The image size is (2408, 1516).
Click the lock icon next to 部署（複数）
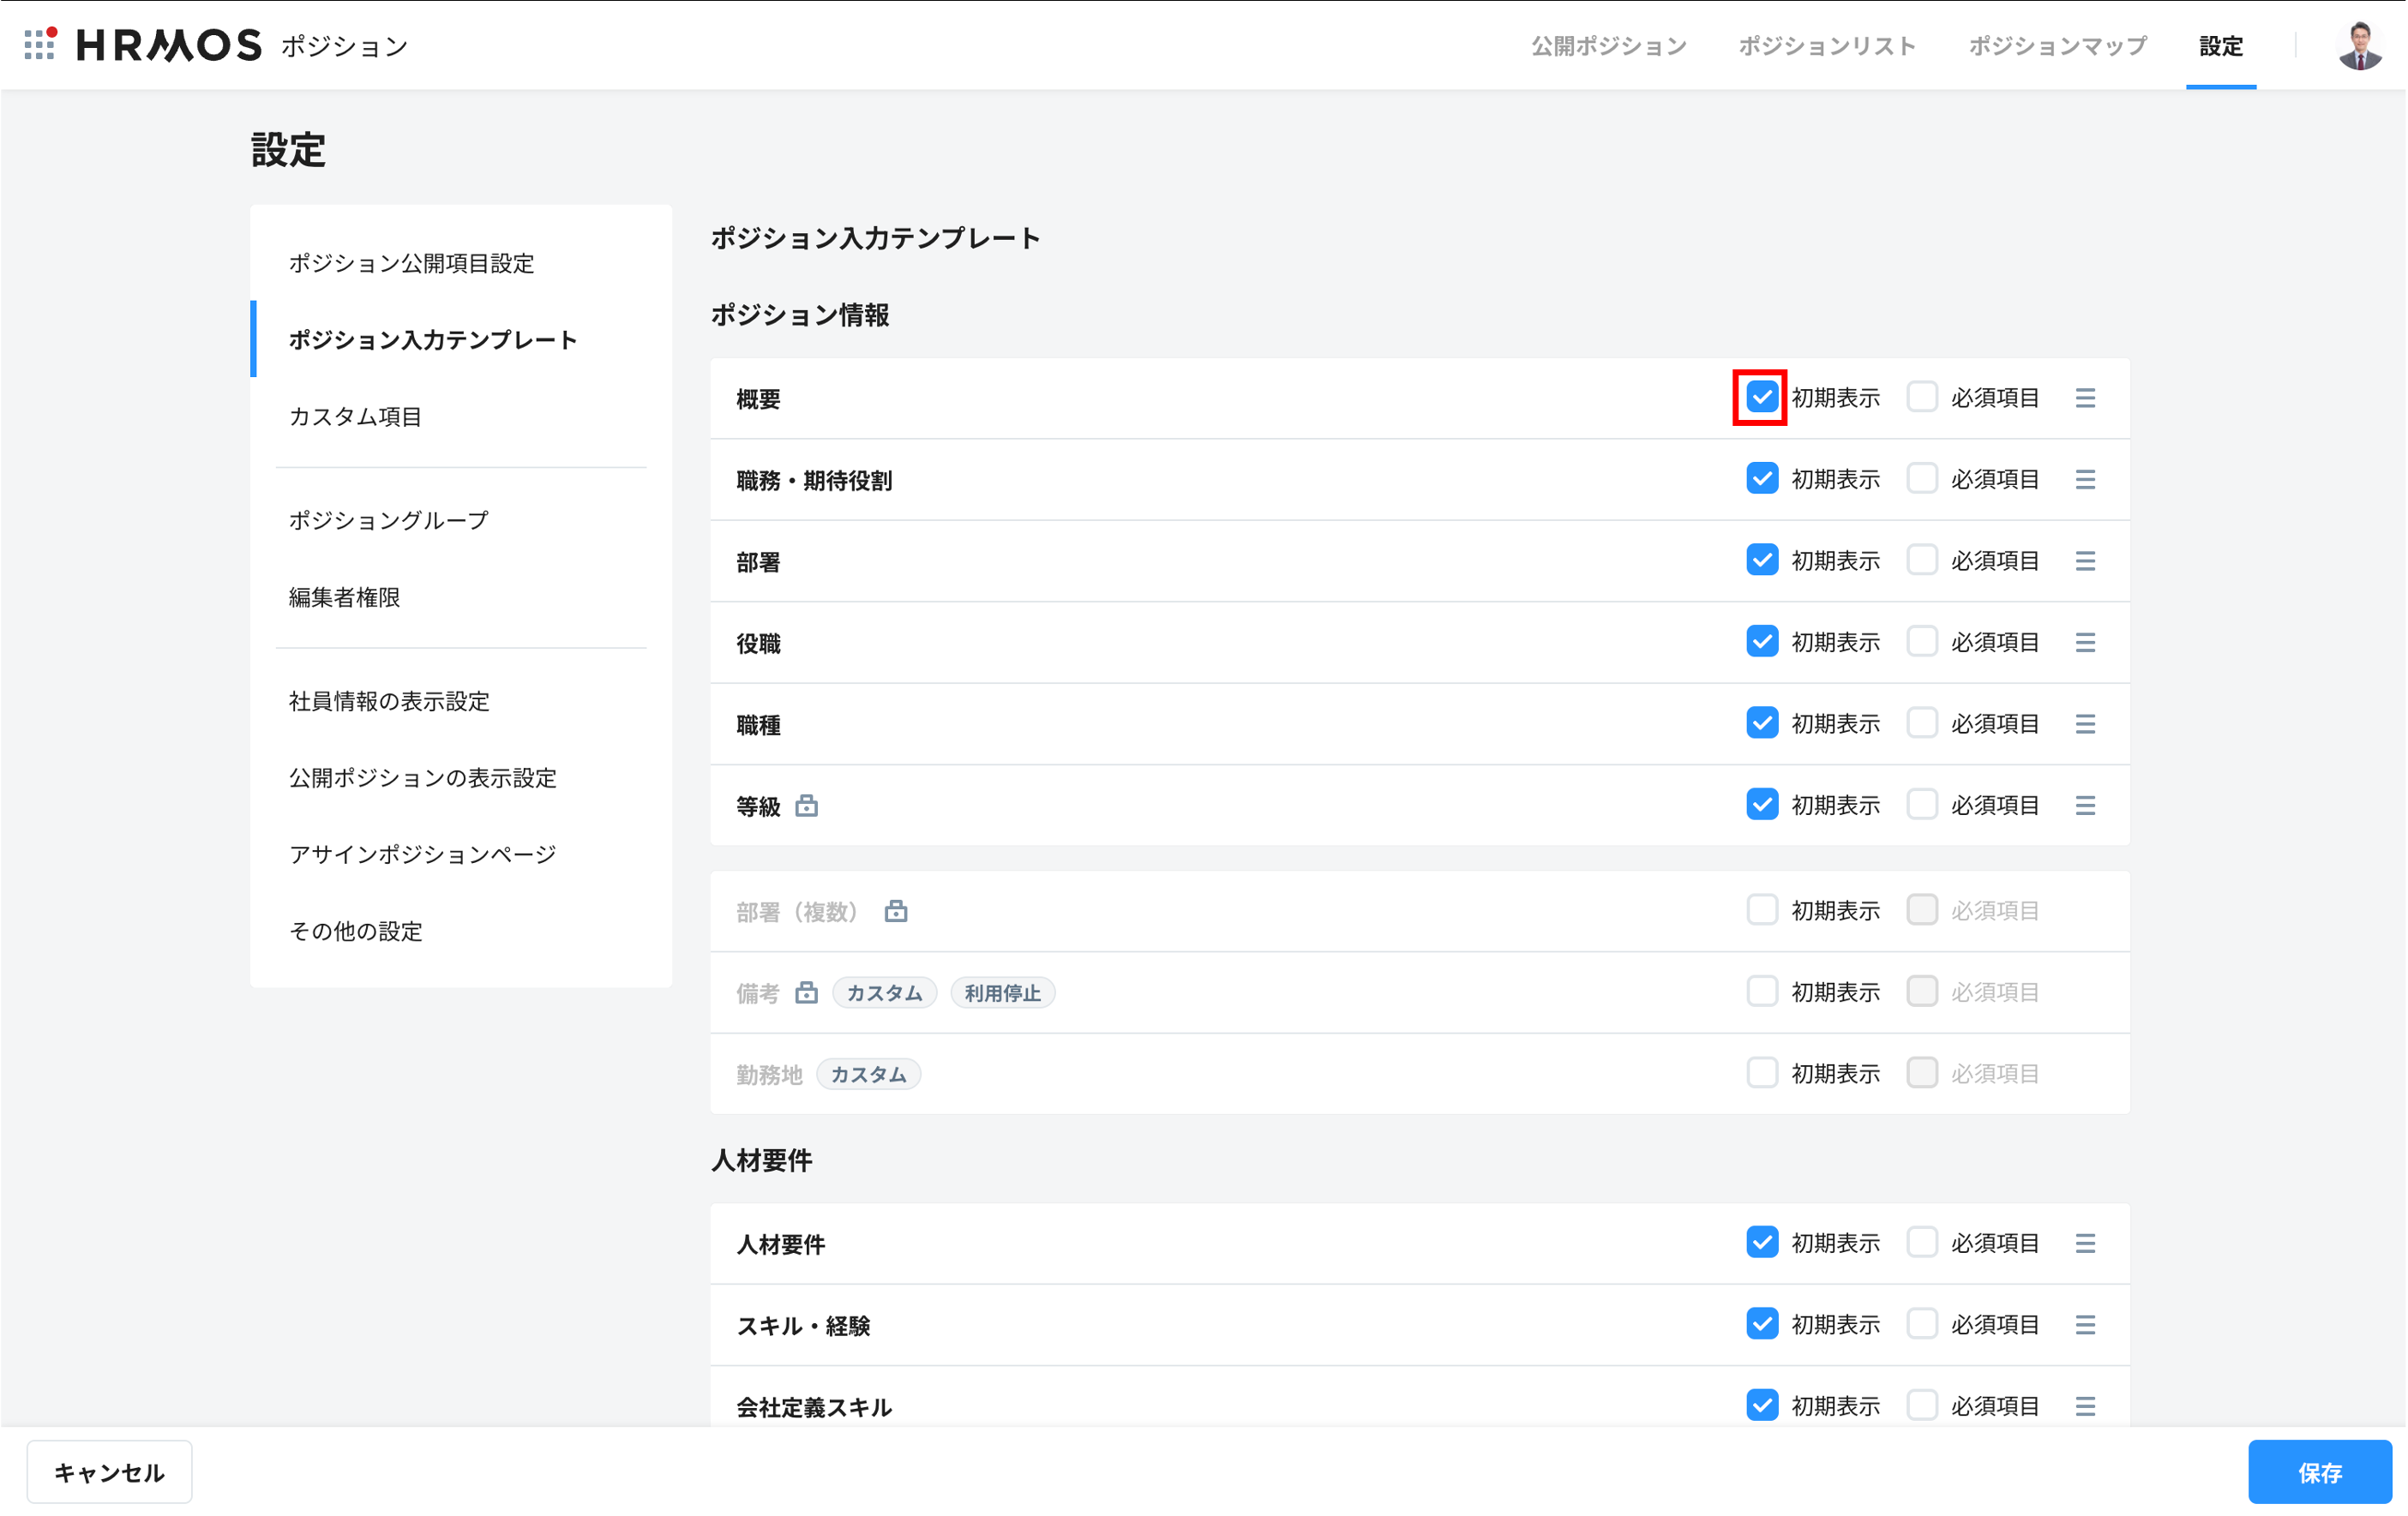pos(896,910)
